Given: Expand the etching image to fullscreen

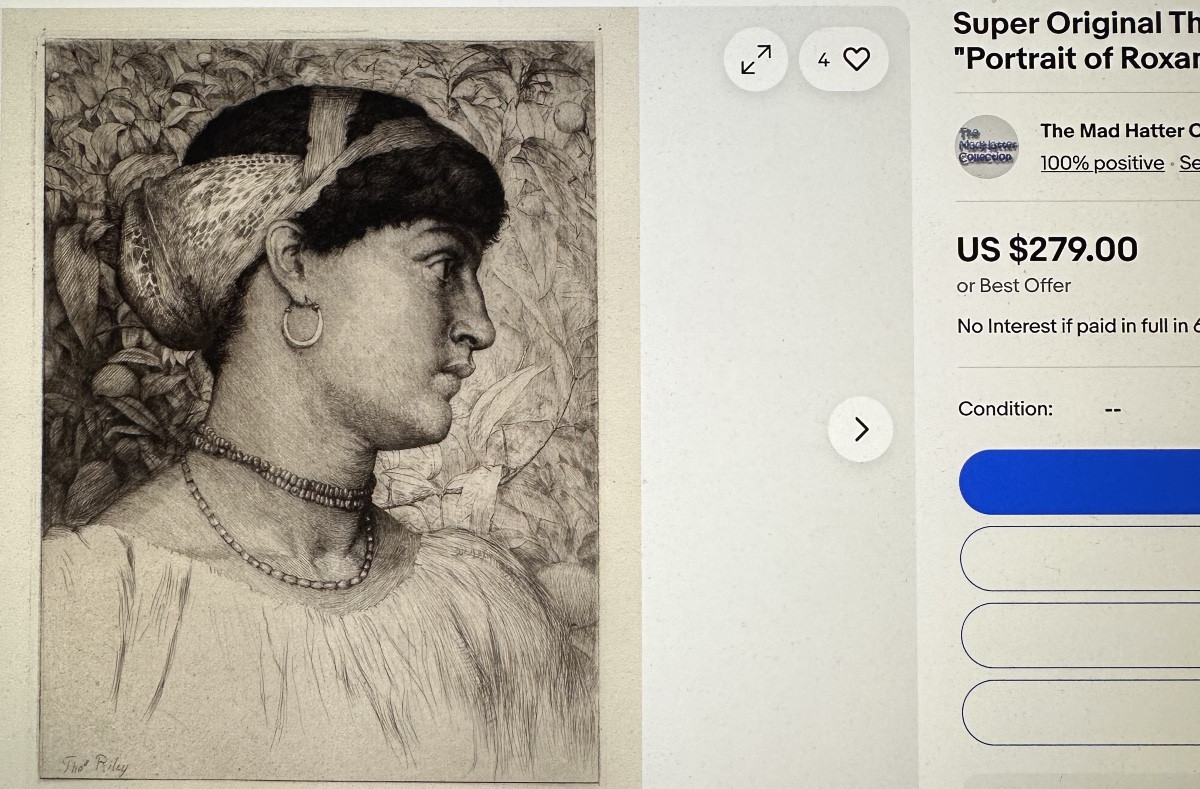Looking at the screenshot, I should (756, 60).
